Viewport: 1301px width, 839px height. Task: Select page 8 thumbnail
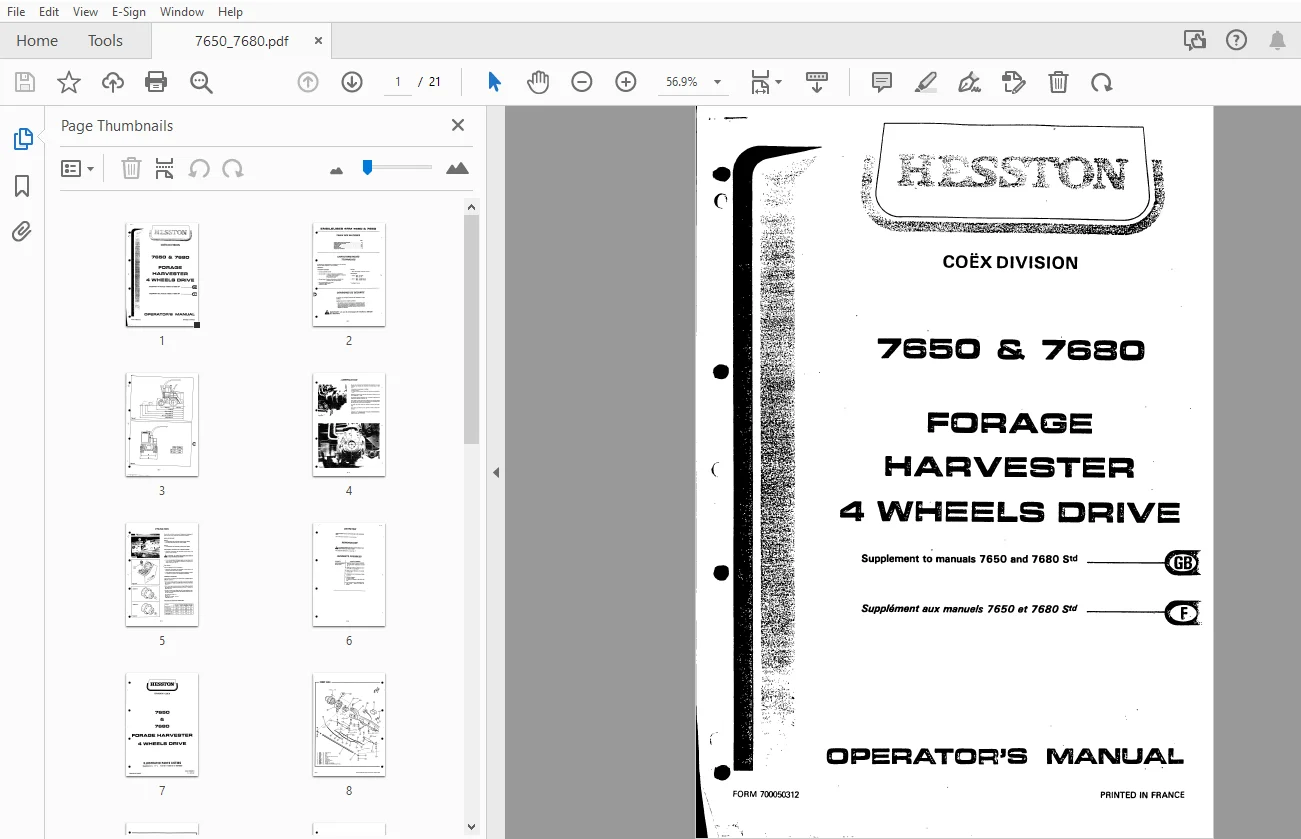[x=349, y=725]
